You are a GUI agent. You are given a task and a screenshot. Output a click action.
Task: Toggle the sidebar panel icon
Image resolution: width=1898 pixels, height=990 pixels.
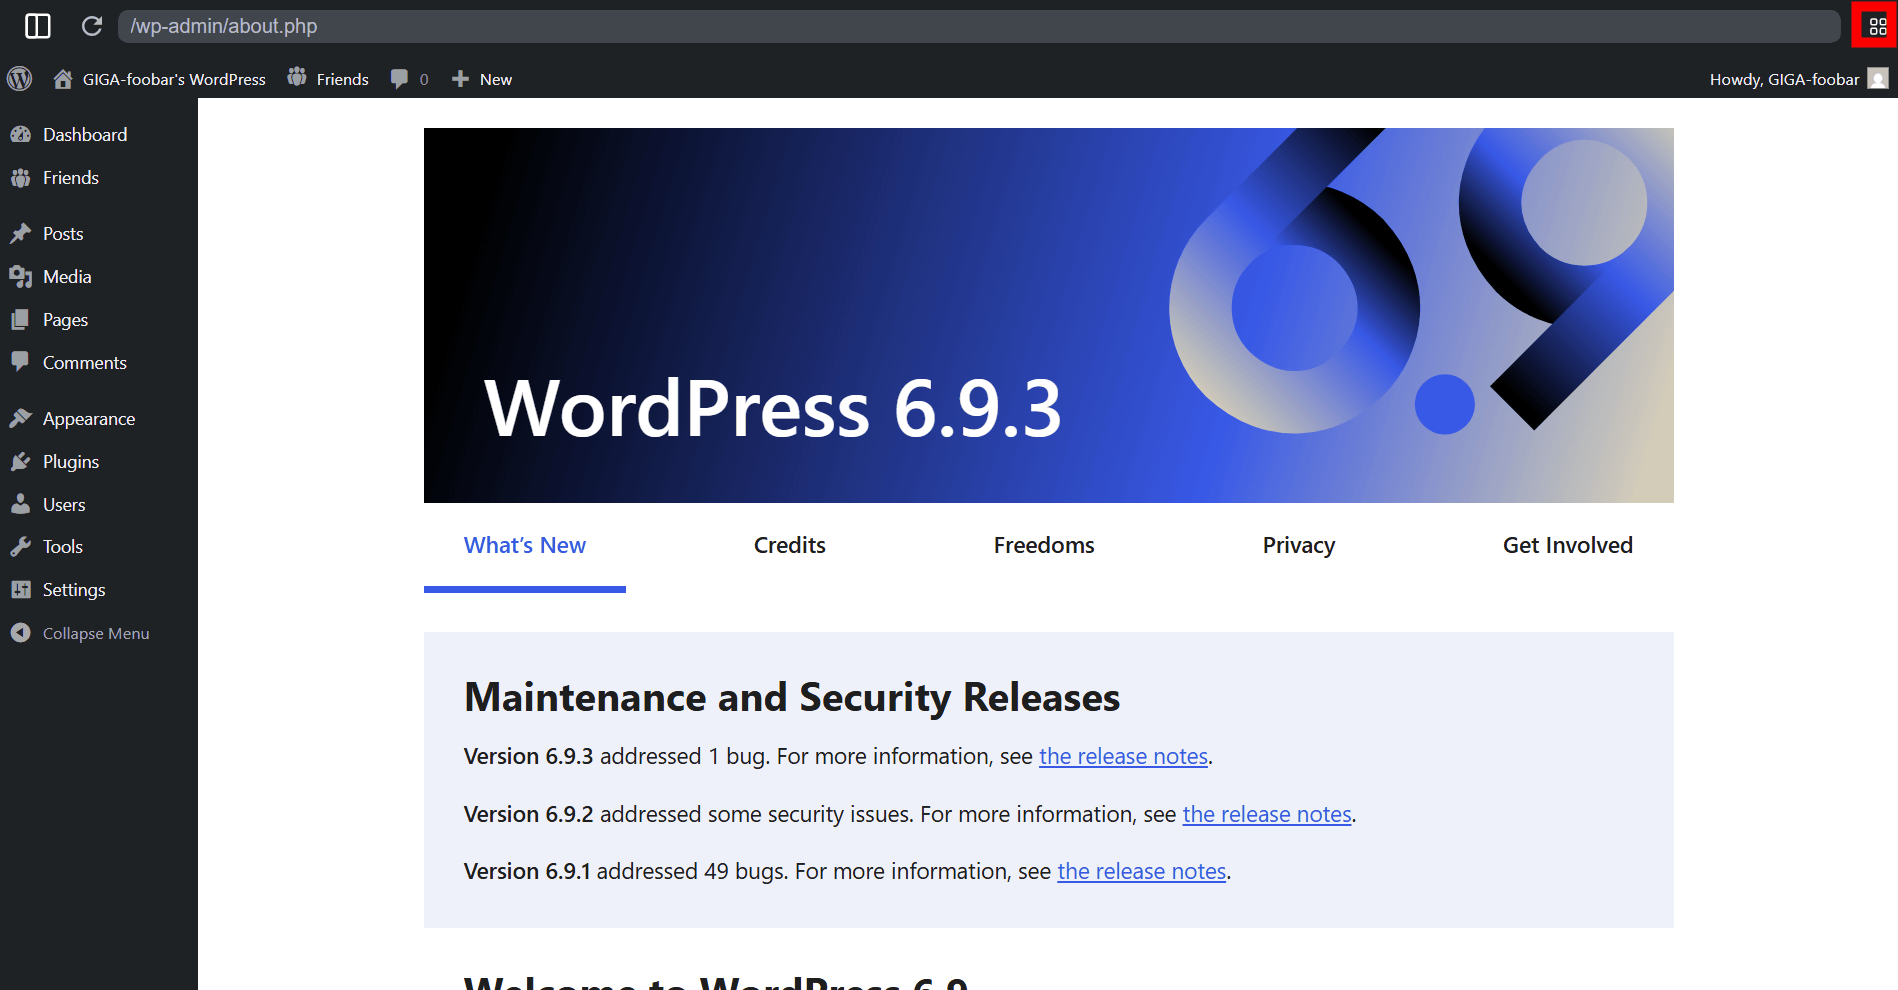tap(38, 26)
